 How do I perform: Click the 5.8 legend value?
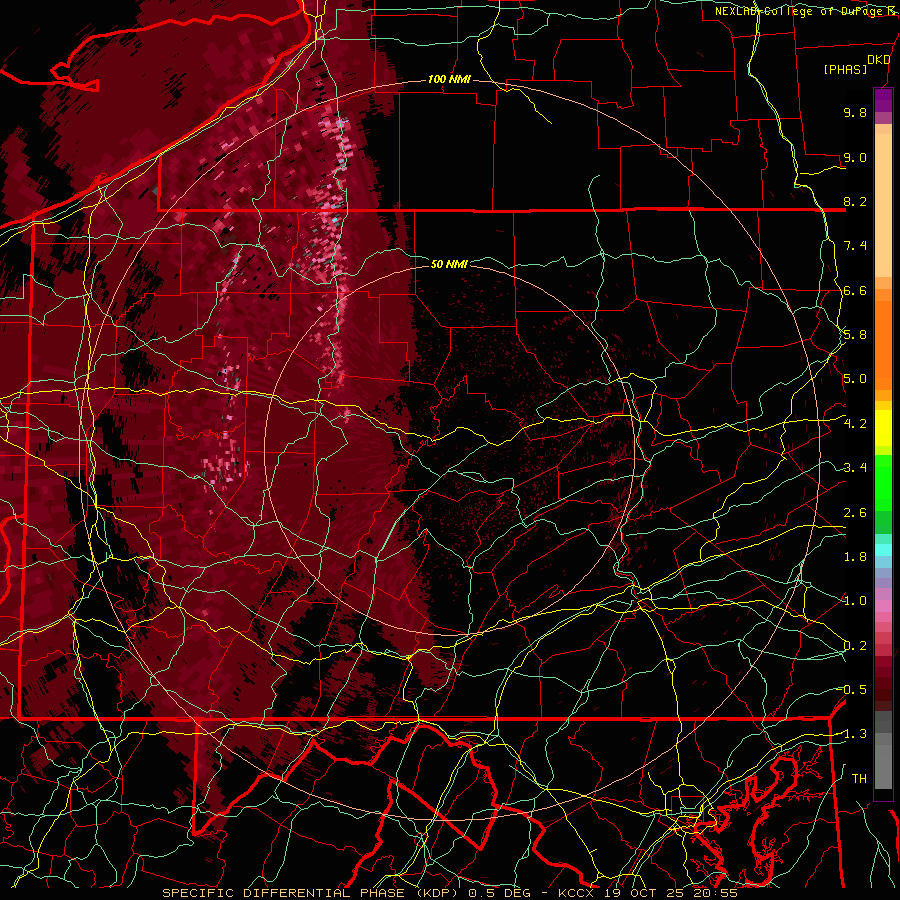pos(855,335)
